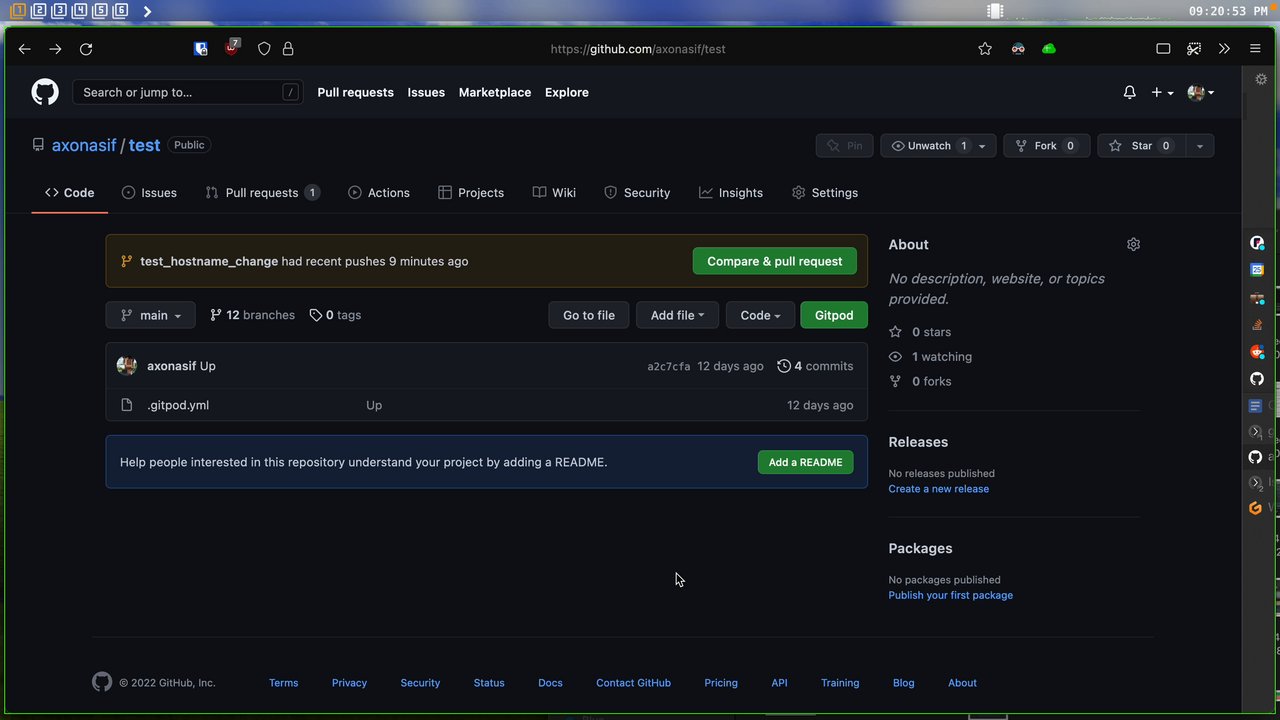This screenshot has width=1280, height=720.
Task: Open the Pull requests repository tab
Action: (x=262, y=193)
